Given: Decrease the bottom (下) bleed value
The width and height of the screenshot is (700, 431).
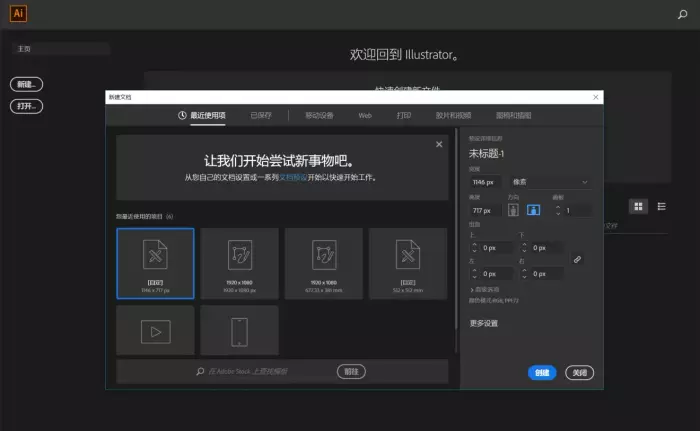Looking at the screenshot, I should tap(524, 251).
